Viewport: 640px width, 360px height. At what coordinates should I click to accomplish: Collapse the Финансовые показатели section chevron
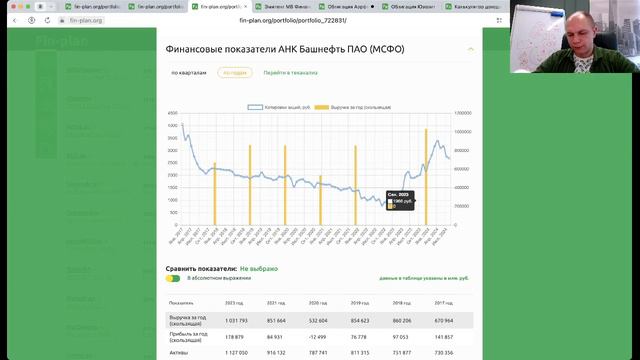470,49
